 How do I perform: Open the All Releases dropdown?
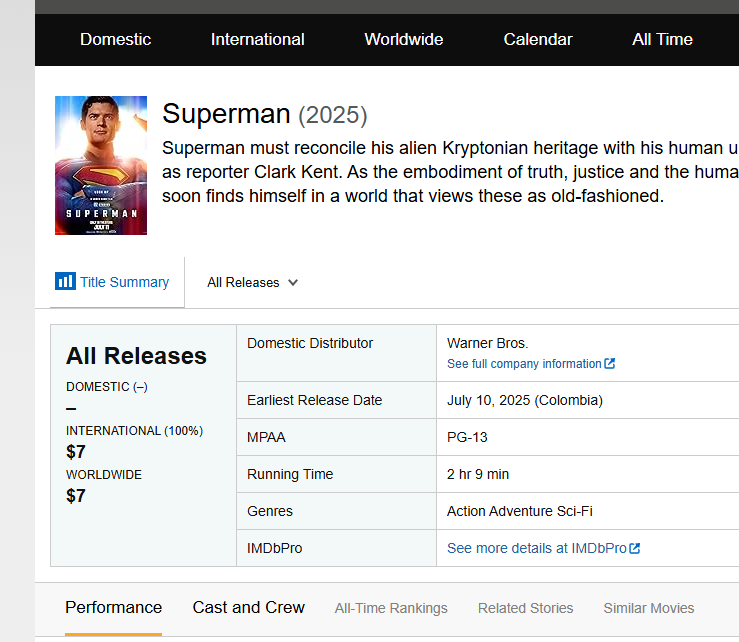(x=253, y=282)
